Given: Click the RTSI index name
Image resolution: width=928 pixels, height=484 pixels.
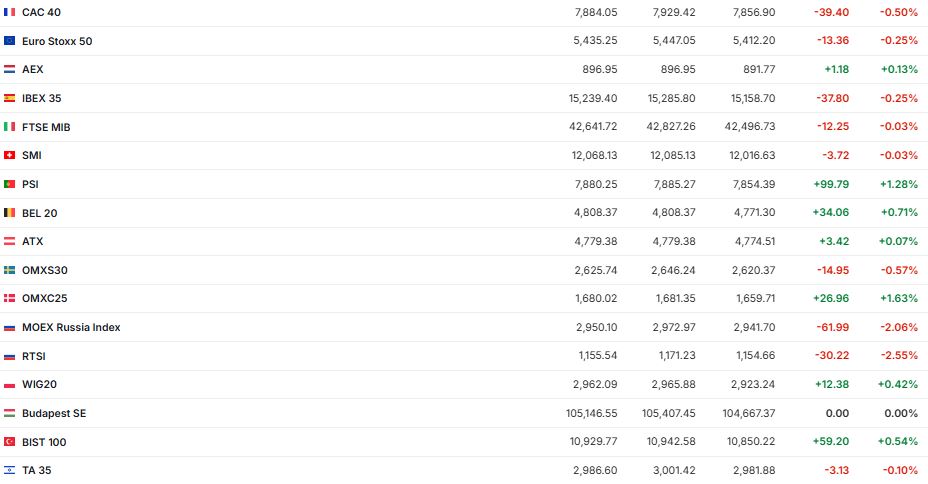Looking at the screenshot, I should coord(34,356).
